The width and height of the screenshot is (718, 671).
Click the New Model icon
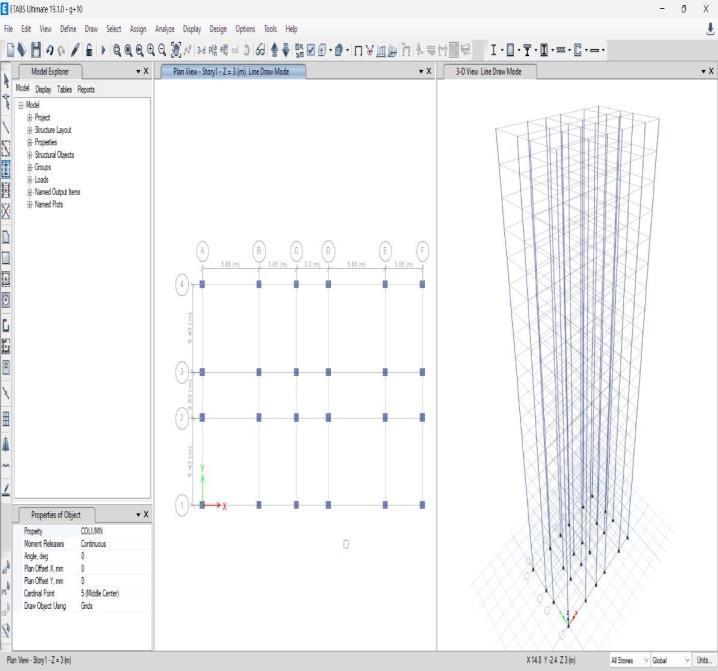[x=10, y=49]
